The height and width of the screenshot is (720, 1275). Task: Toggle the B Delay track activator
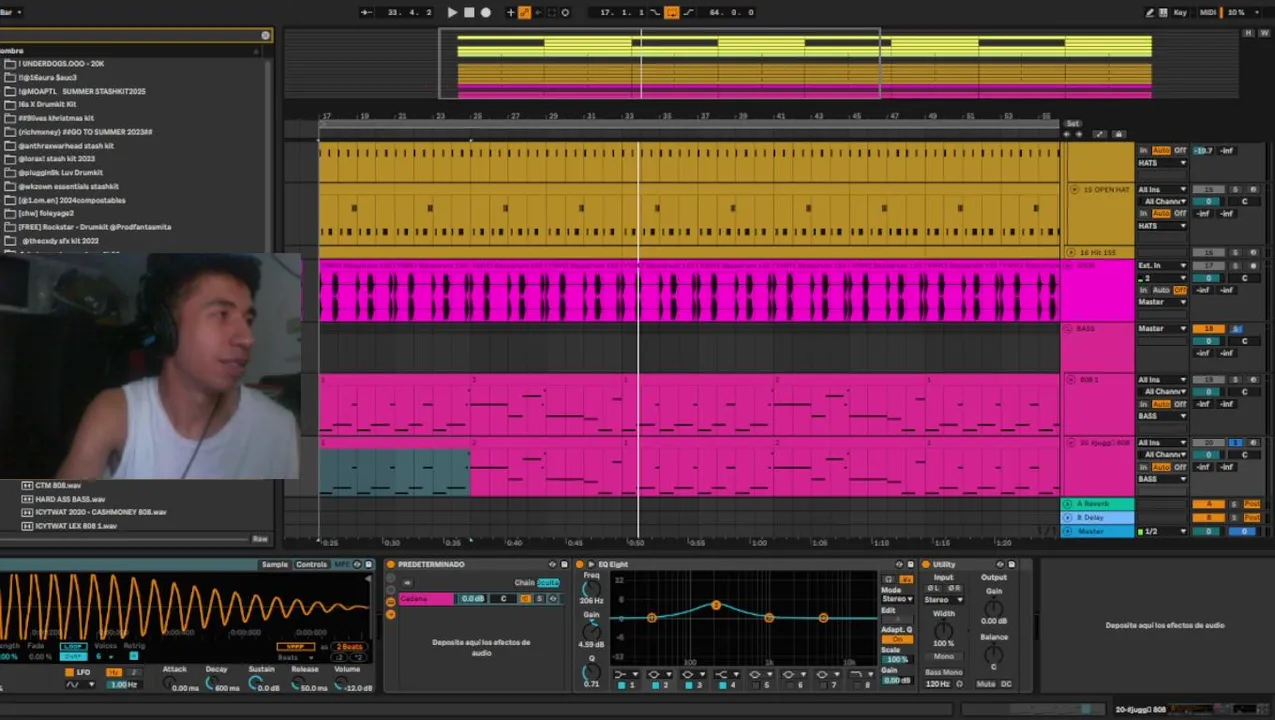coord(1208,518)
